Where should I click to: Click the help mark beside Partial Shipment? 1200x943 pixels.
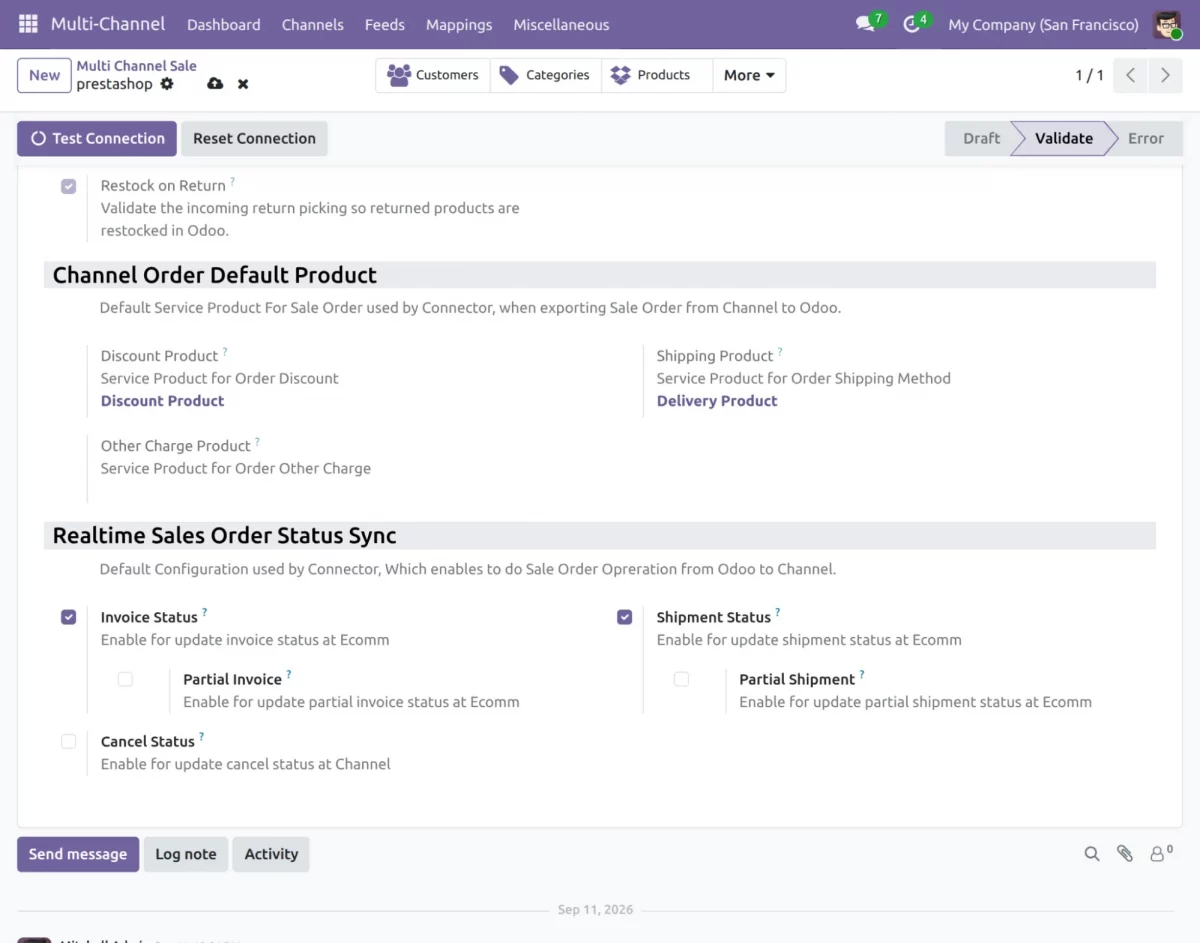(x=862, y=674)
